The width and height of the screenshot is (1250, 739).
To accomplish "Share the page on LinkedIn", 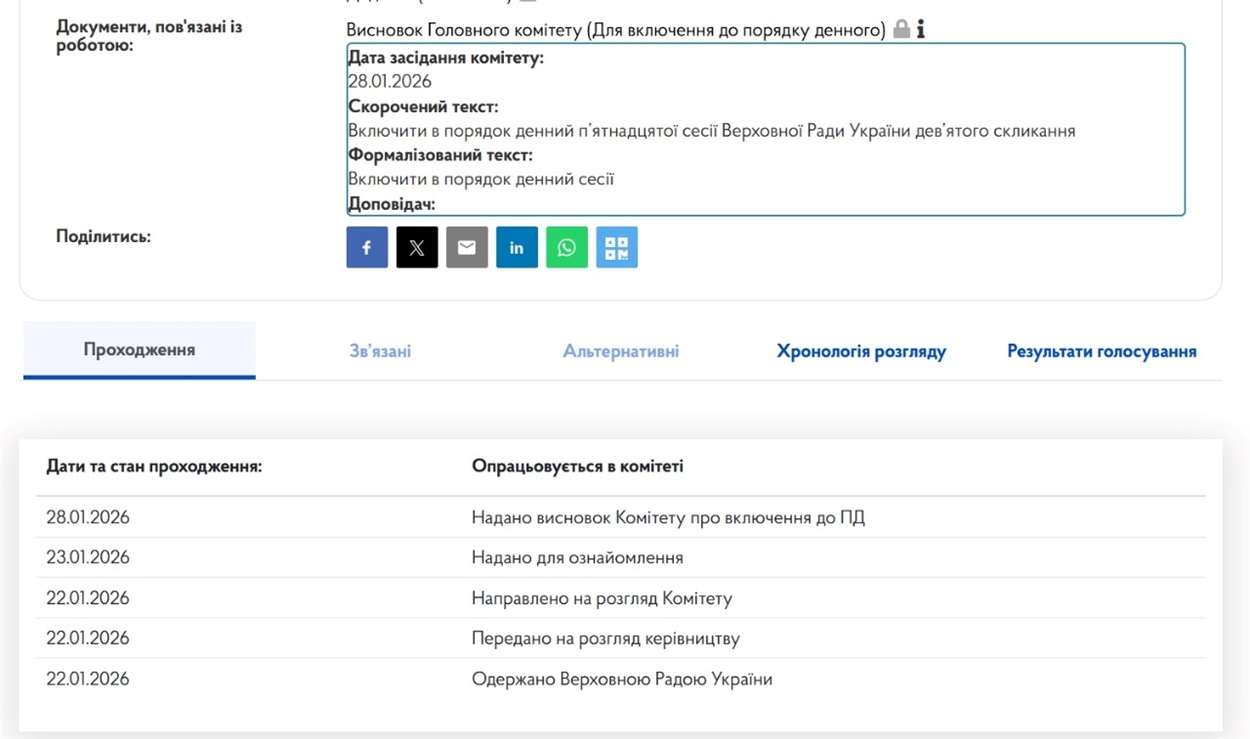I will 517,248.
